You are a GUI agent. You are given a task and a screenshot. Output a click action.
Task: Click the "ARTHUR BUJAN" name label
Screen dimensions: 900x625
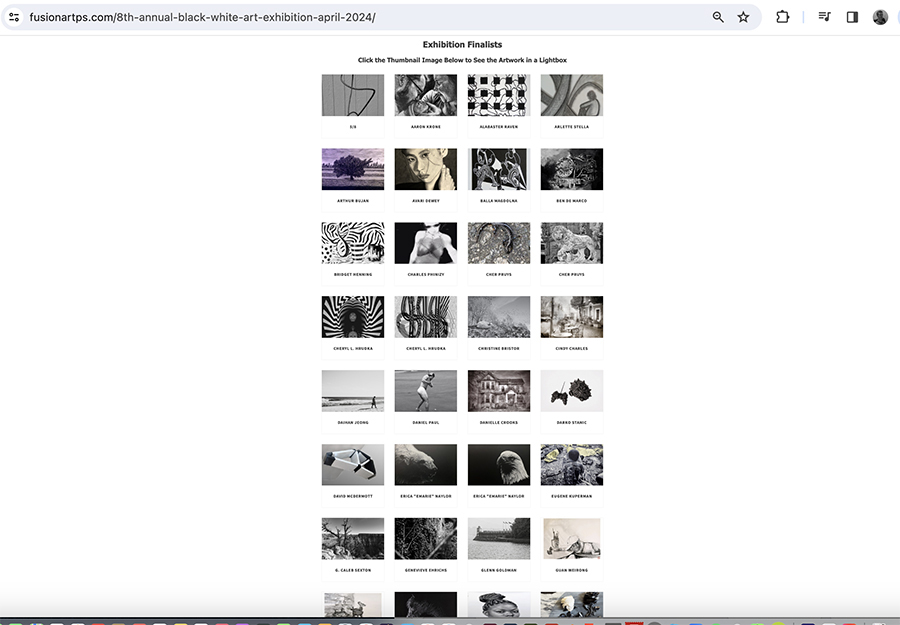pos(353,201)
